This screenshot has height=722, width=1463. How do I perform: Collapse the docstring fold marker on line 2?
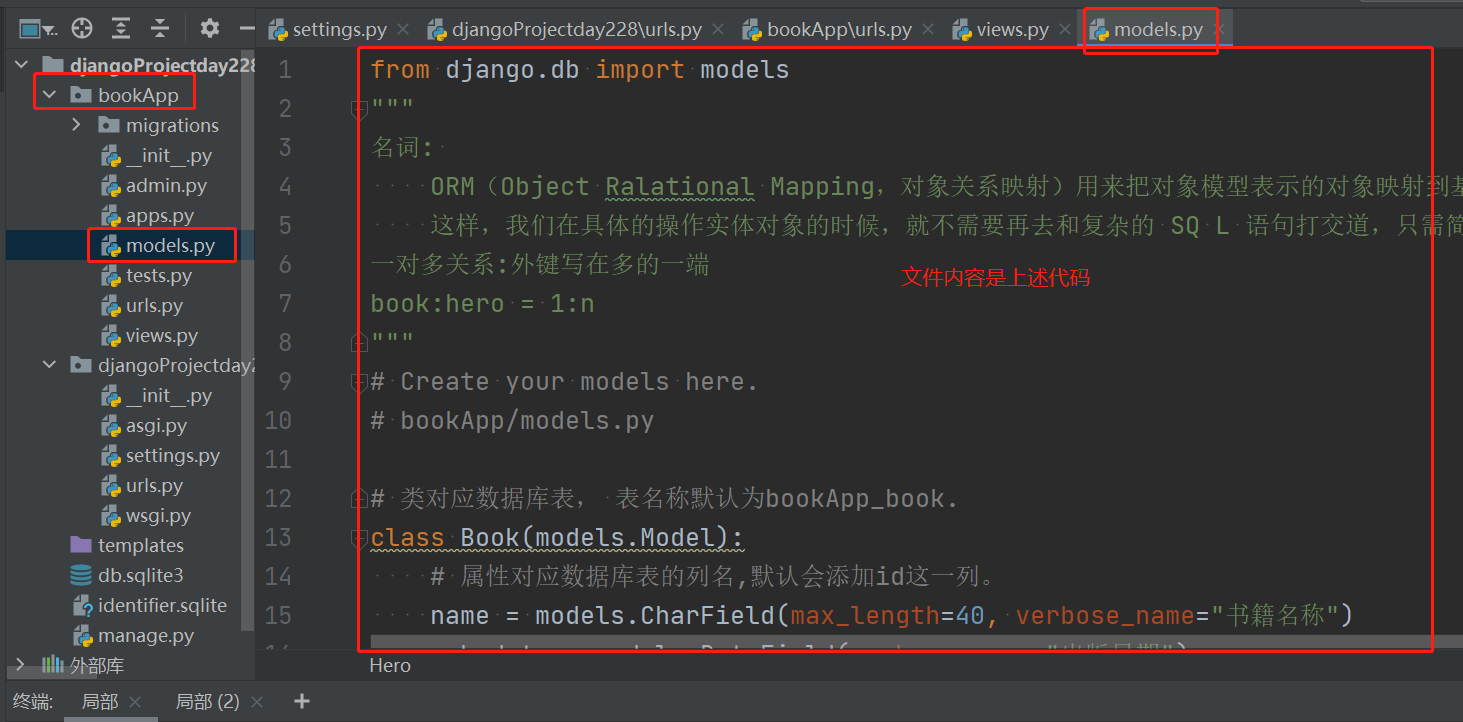pos(358,109)
